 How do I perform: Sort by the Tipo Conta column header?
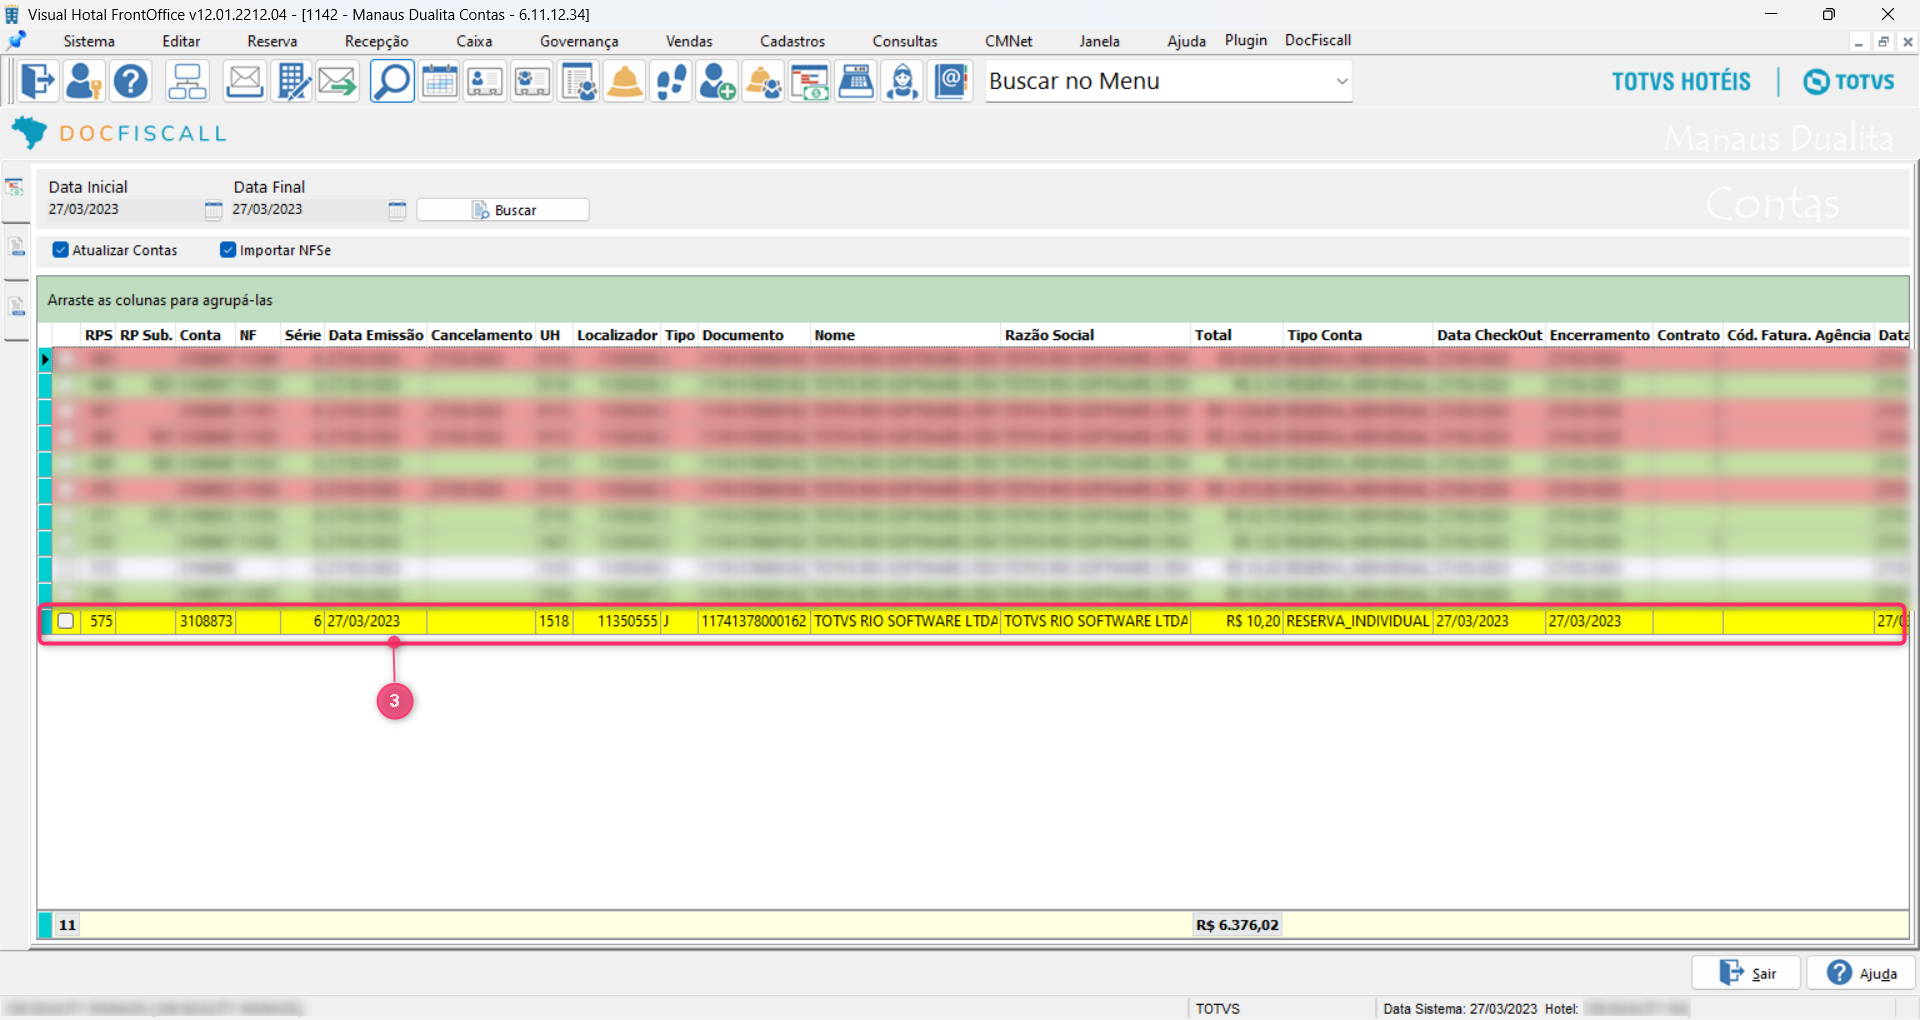(1358, 335)
